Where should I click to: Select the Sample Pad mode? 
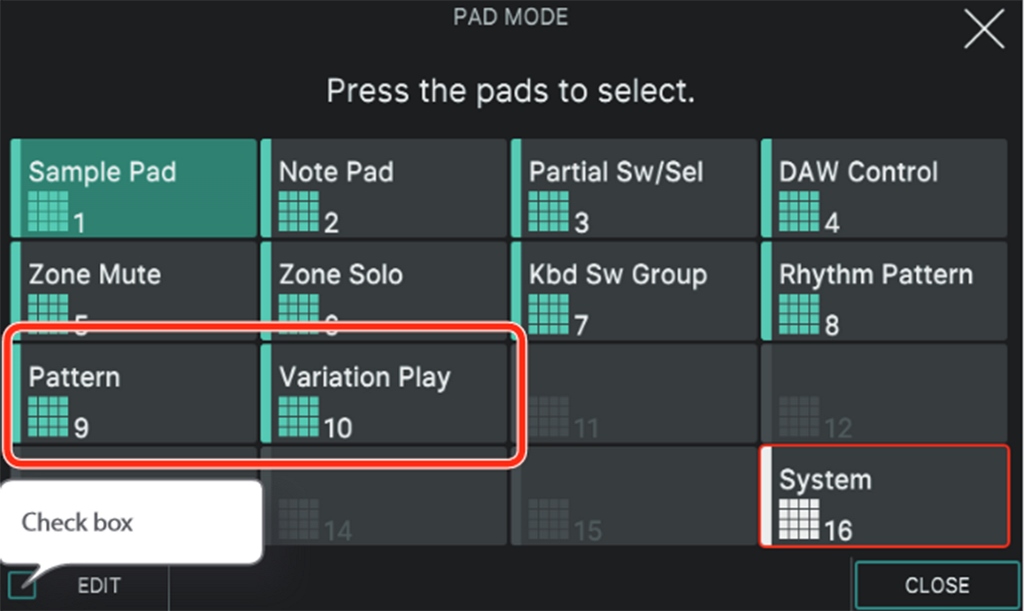(134, 188)
